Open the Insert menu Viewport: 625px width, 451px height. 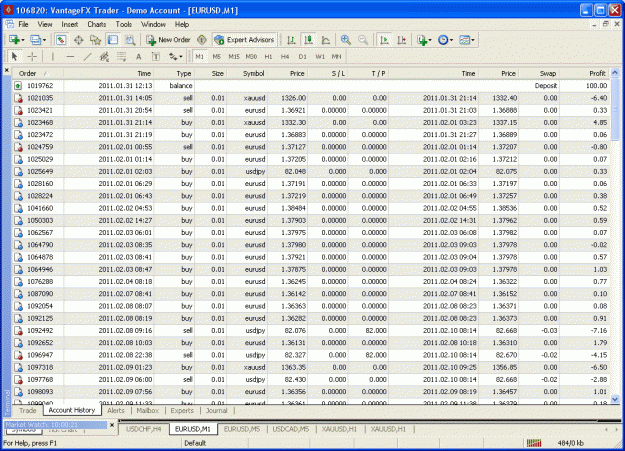[x=70, y=24]
